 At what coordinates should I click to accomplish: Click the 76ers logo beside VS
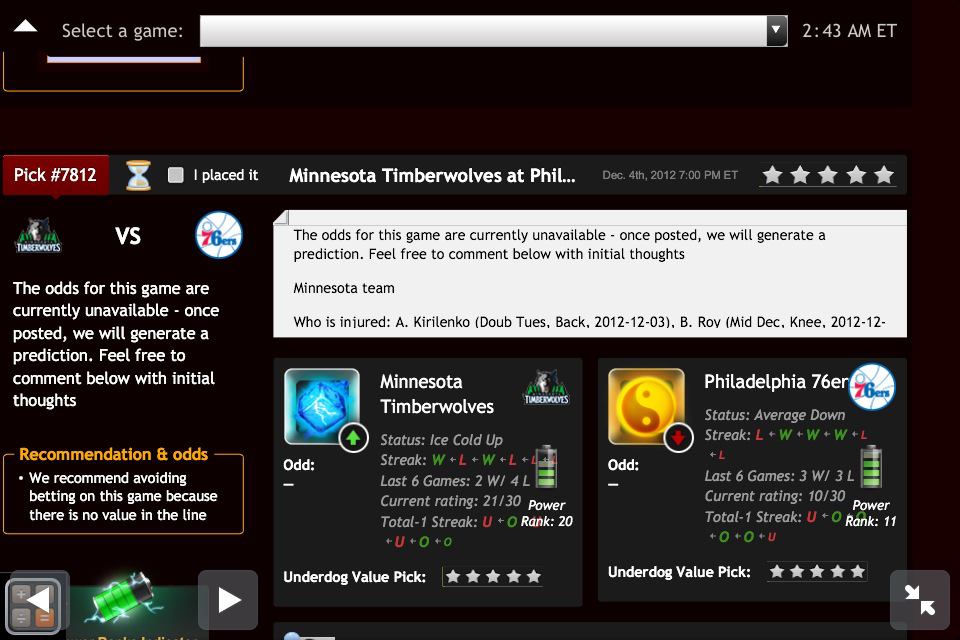[x=219, y=235]
